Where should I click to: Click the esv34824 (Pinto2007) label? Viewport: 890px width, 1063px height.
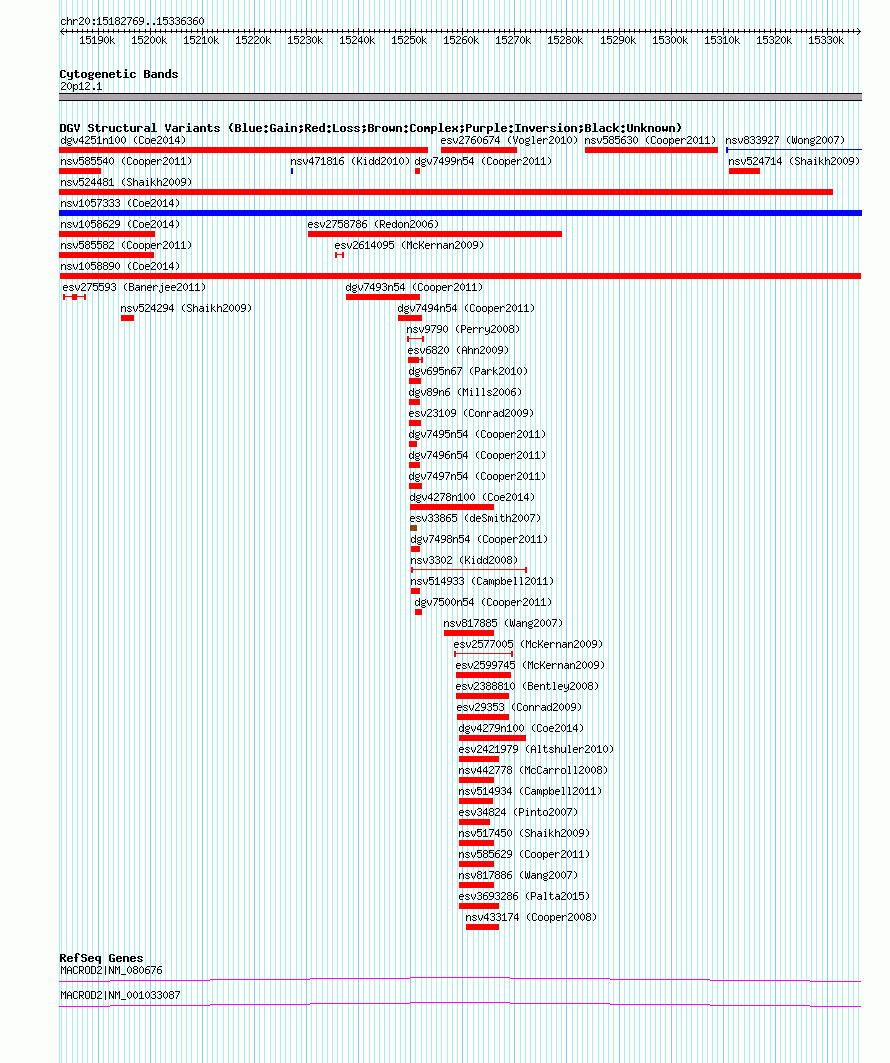pos(519,813)
